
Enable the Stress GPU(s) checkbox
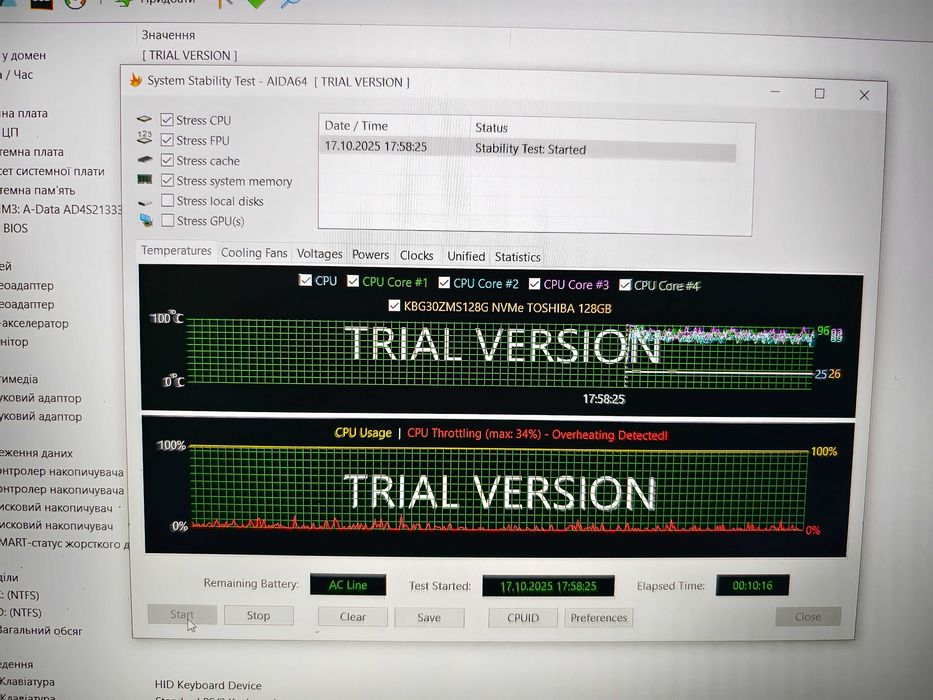coord(168,220)
